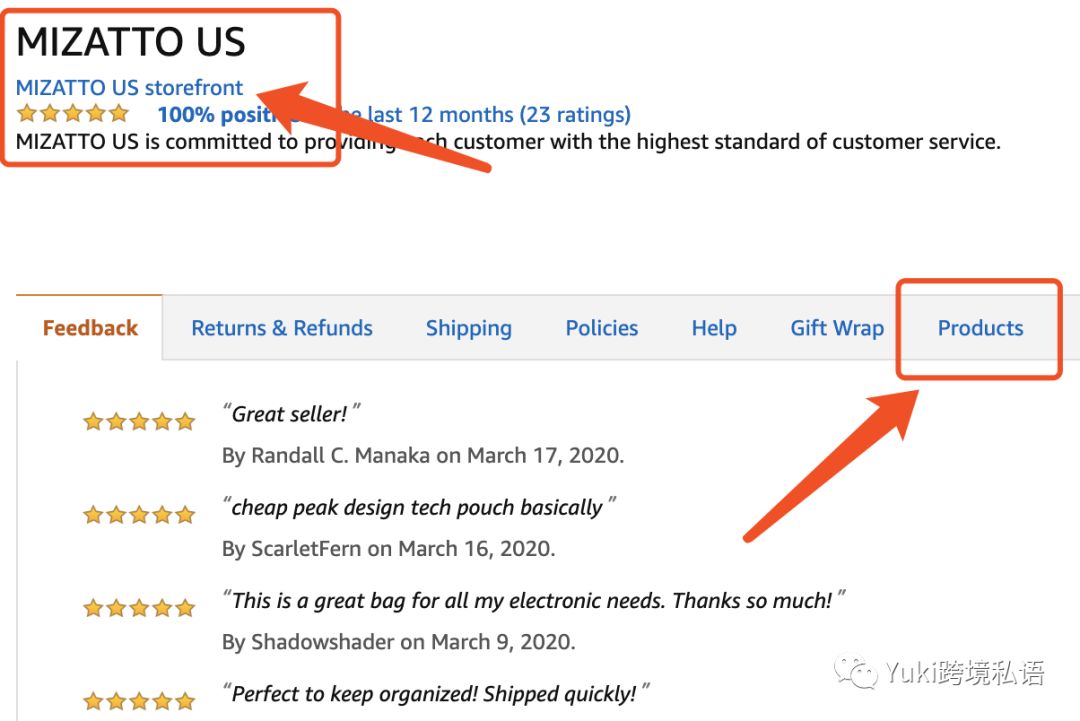Click the seller's five-star rating icons
Image resolution: width=1080 pixels, height=721 pixels.
pos(73,114)
